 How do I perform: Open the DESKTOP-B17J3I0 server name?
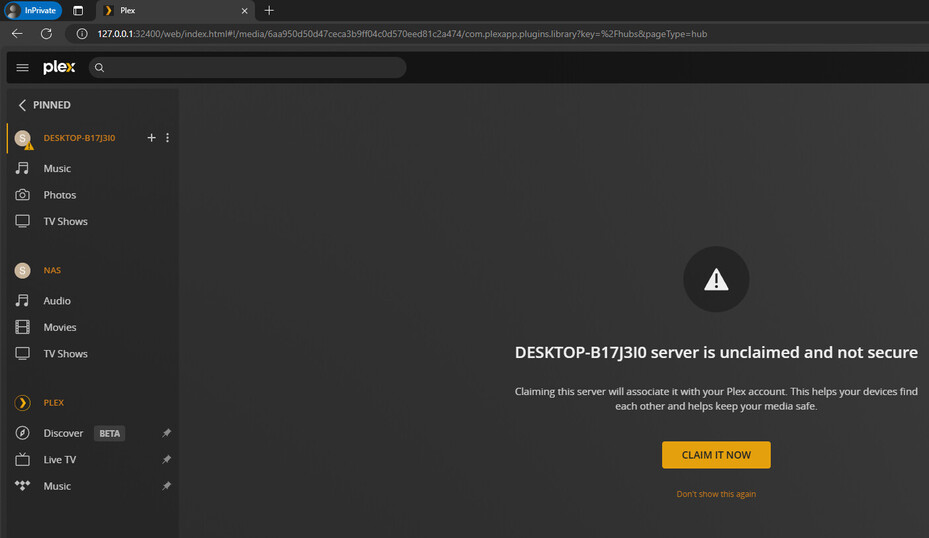click(x=79, y=138)
